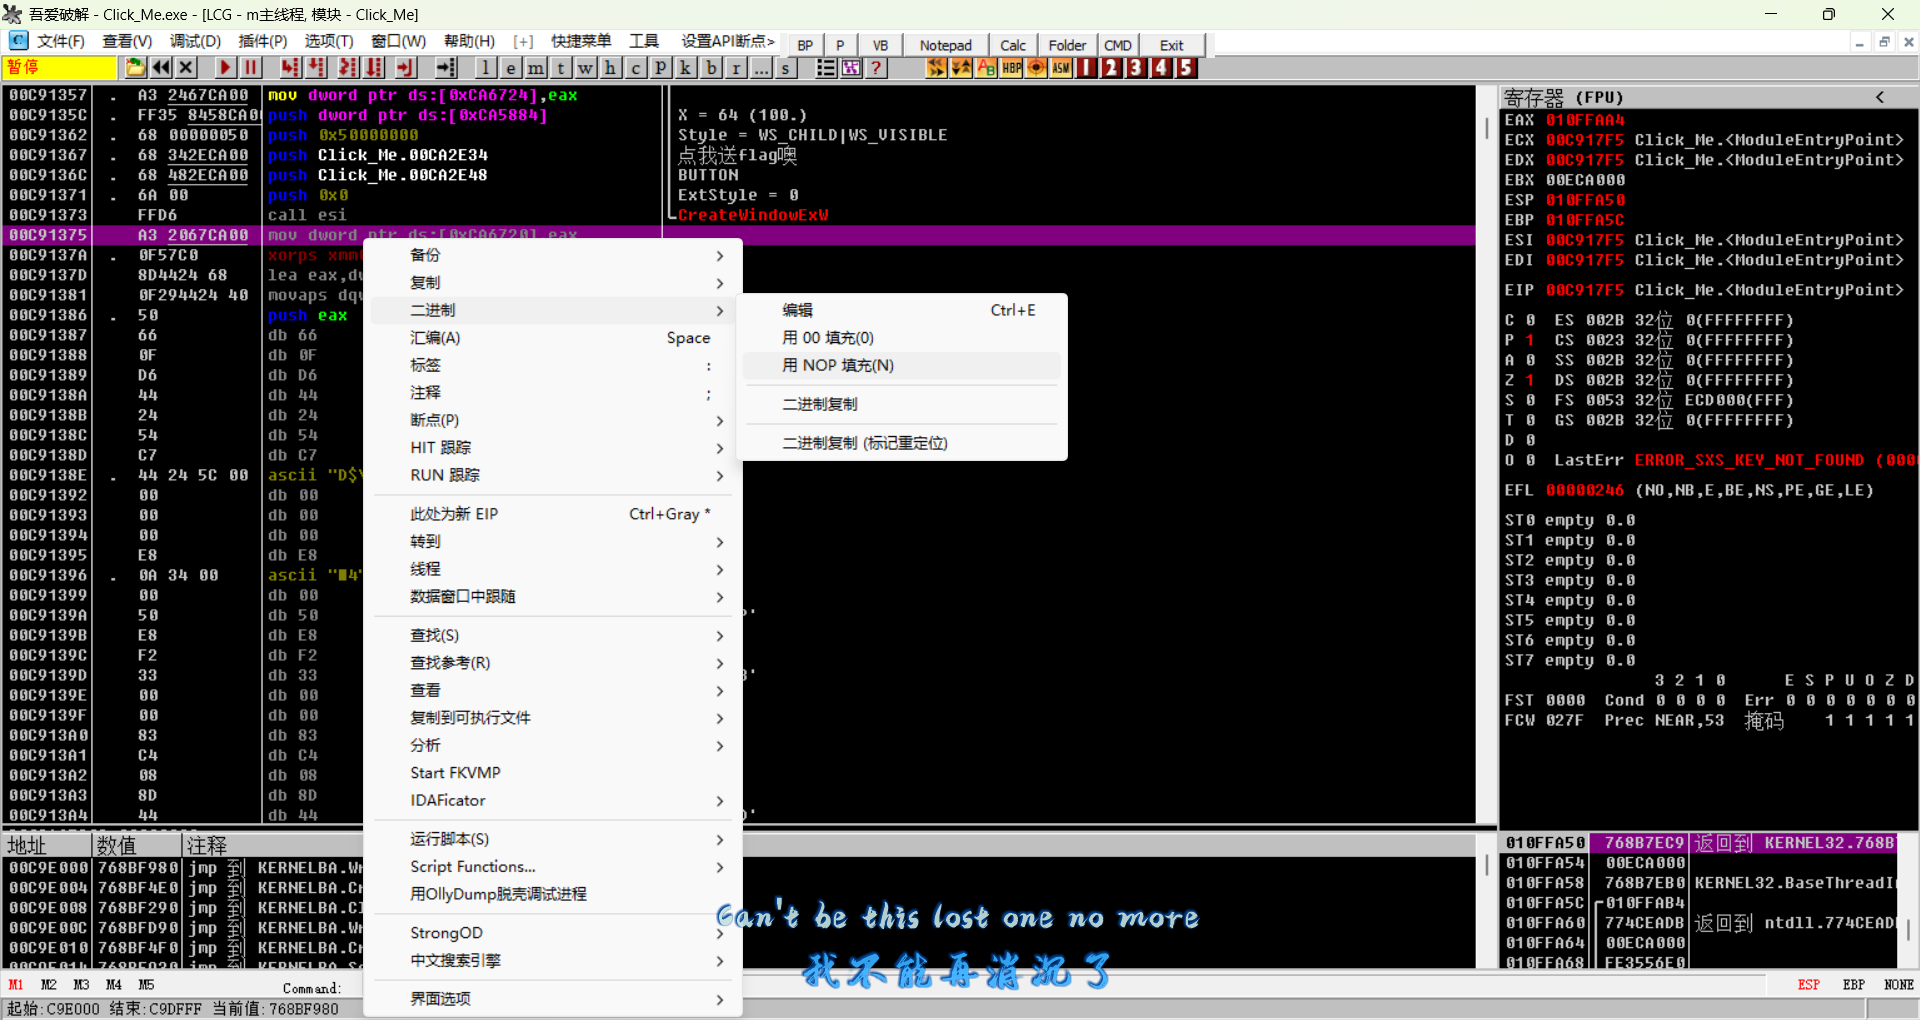Click the trace over icon
Screen dimensions: 1920x1020
pos(375,67)
